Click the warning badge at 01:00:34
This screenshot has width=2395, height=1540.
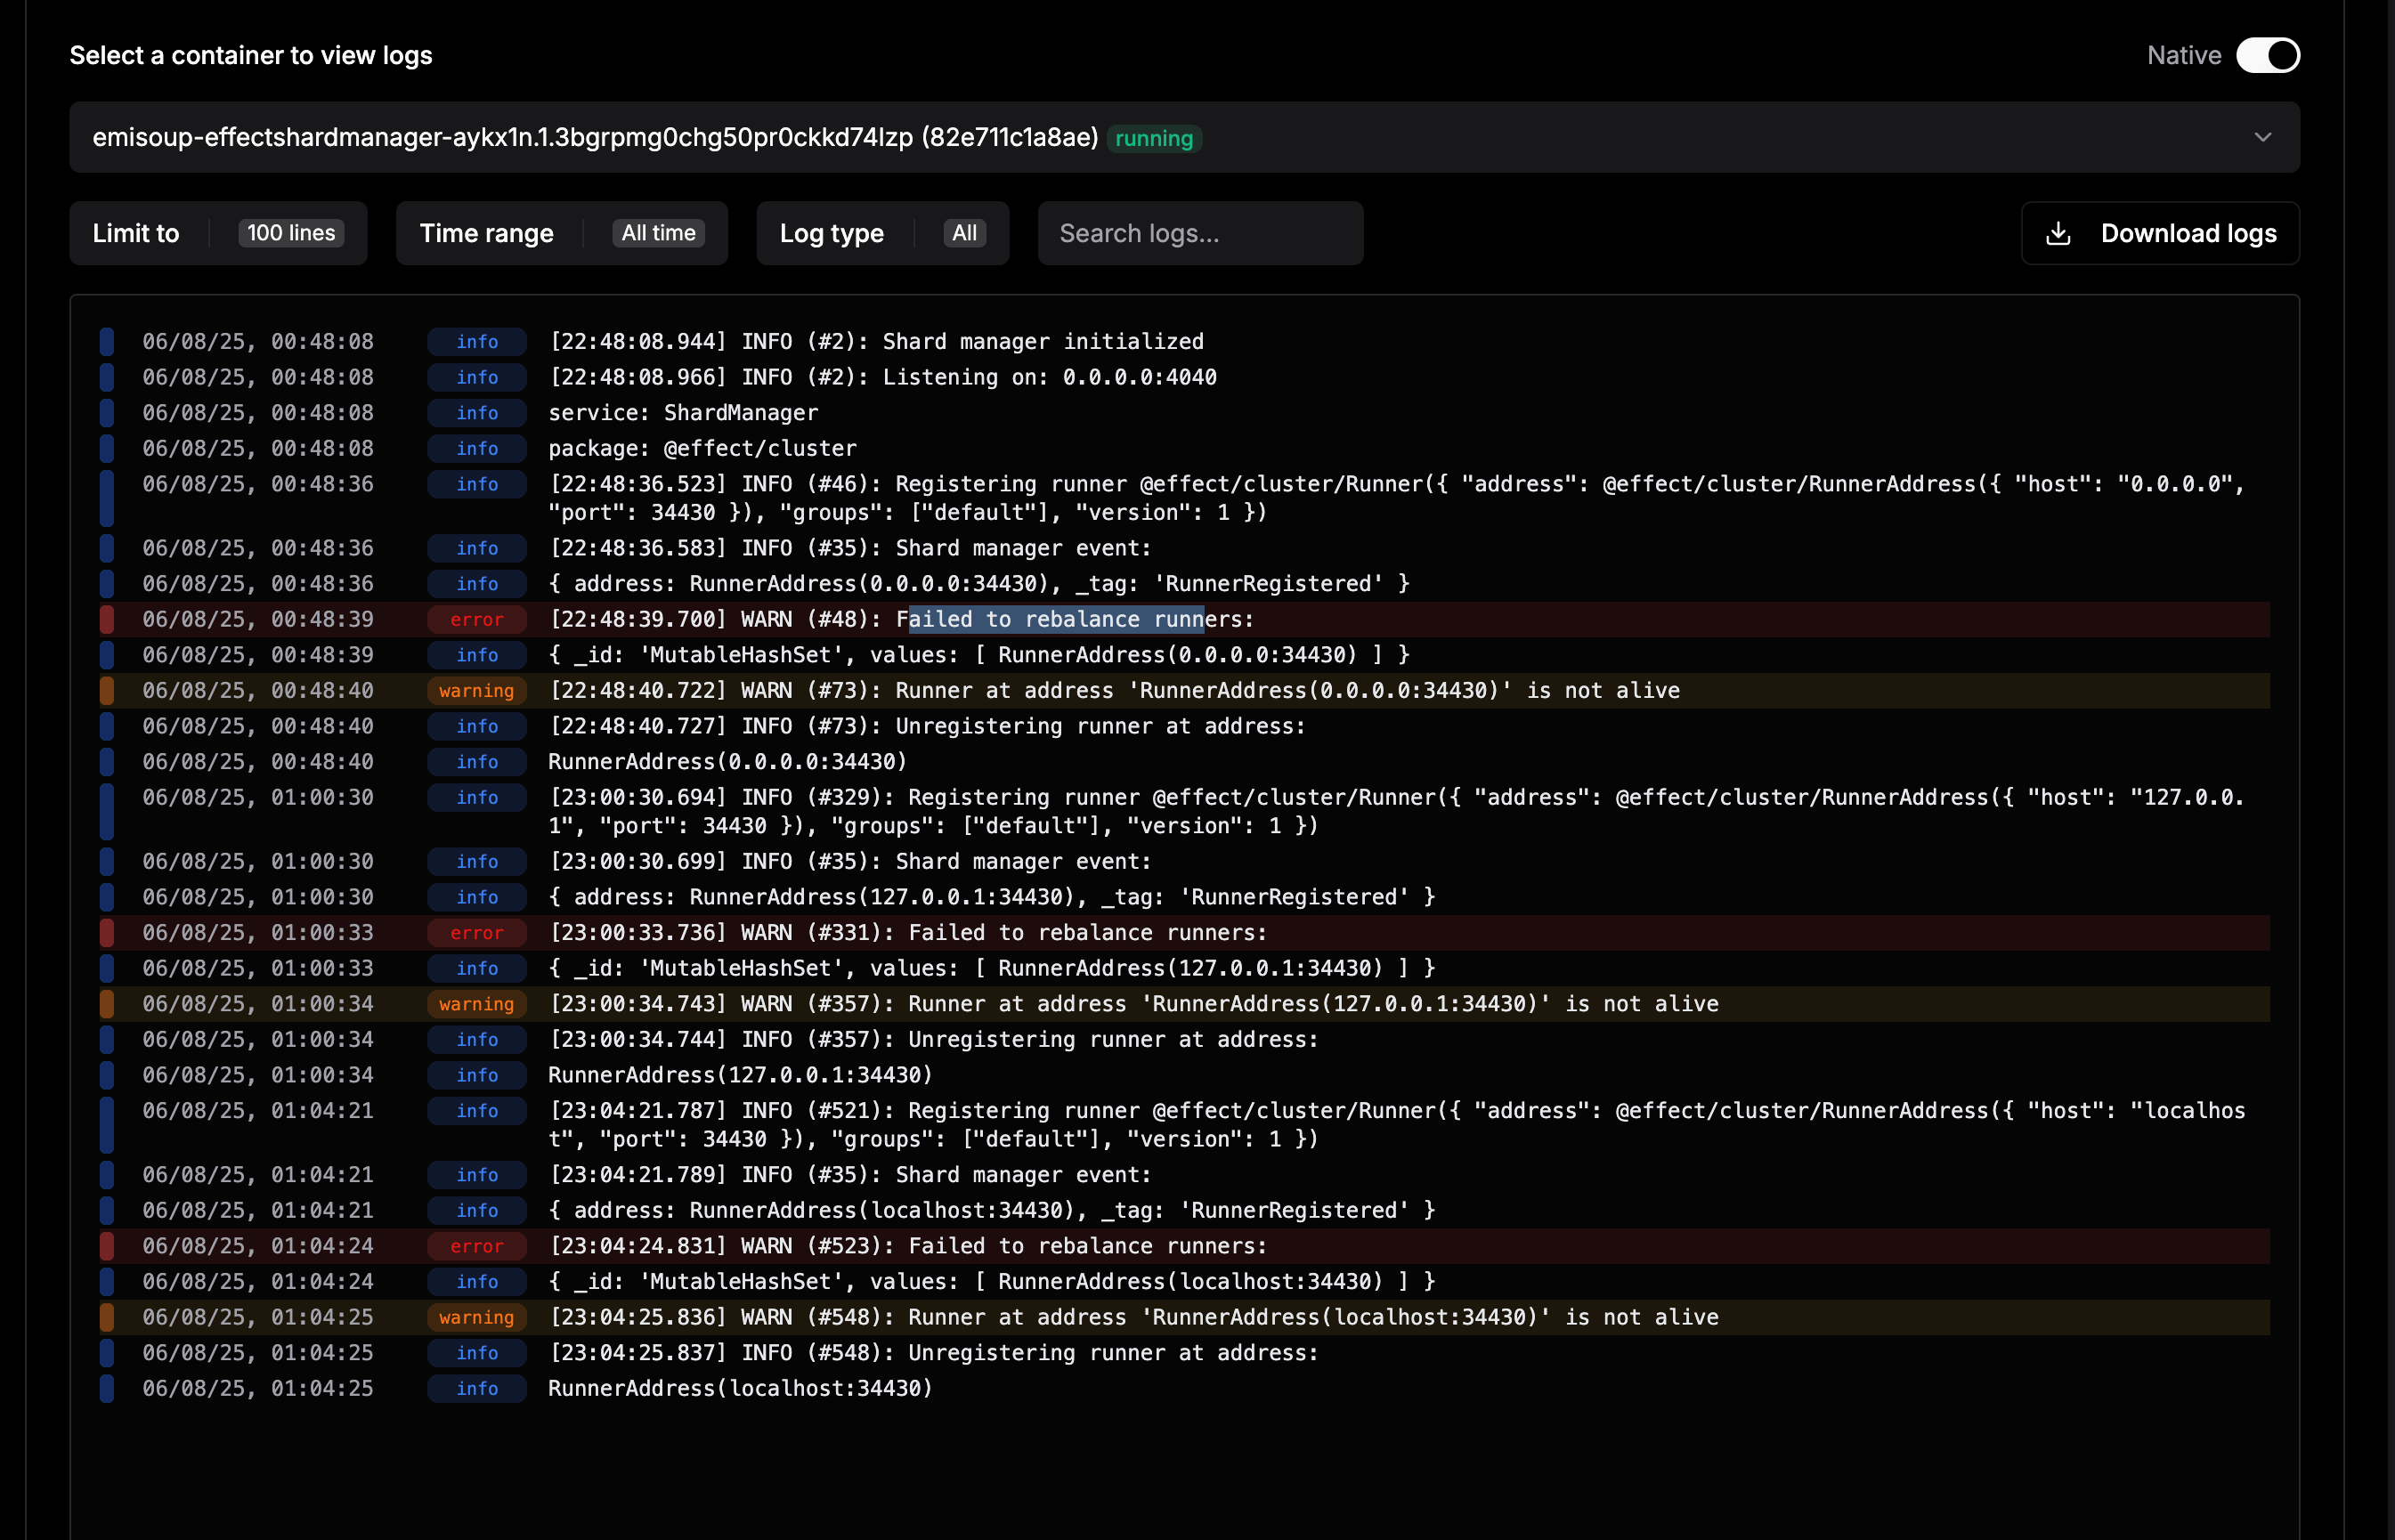coord(477,1004)
